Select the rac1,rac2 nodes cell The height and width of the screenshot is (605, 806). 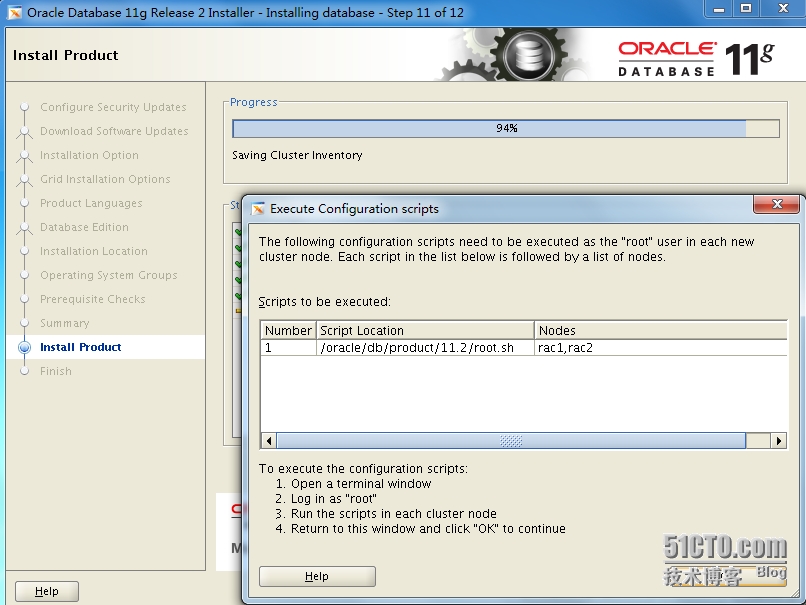(x=661, y=348)
